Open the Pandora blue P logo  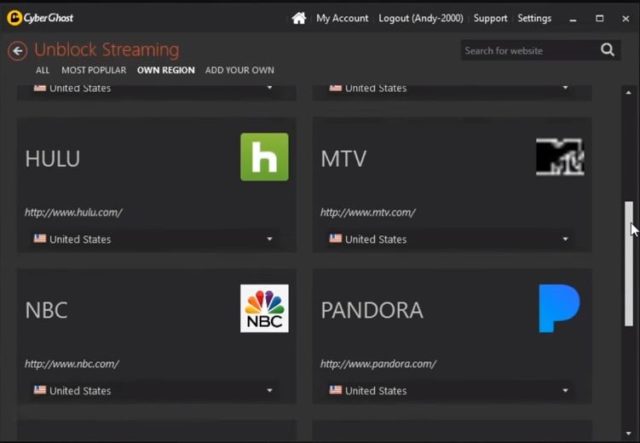560,308
